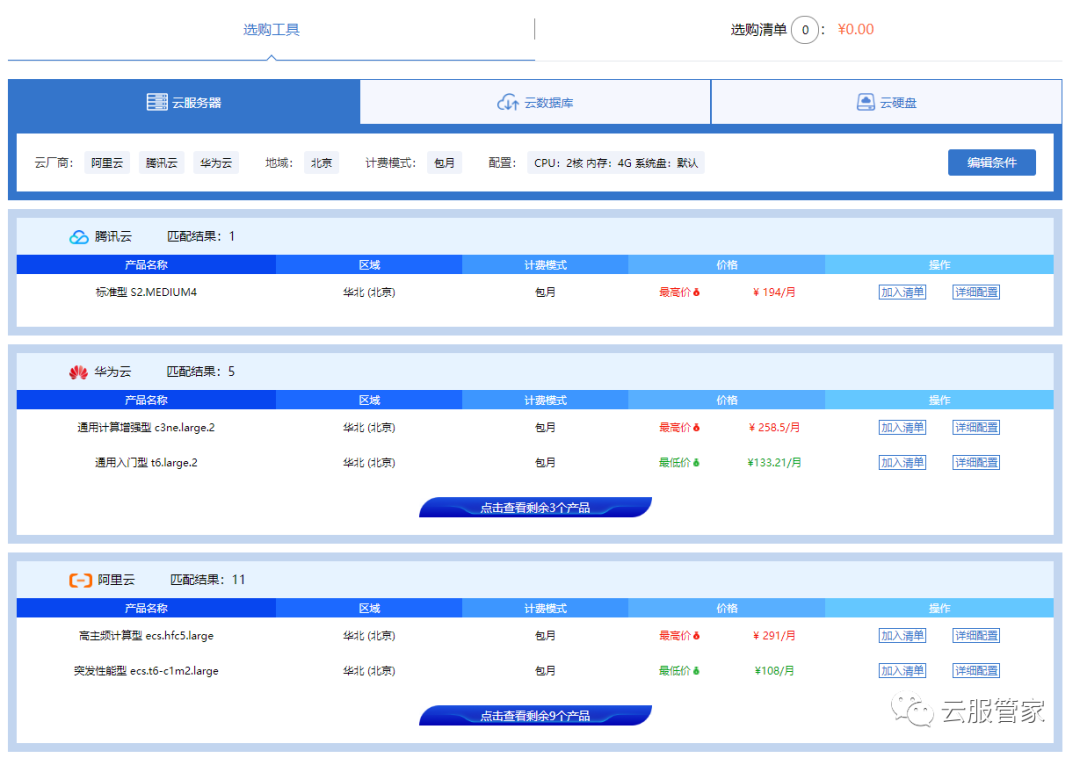Click the 北京 region tag
Image resolution: width=1080 pixels, height=758 pixels.
pyautogui.click(x=322, y=163)
